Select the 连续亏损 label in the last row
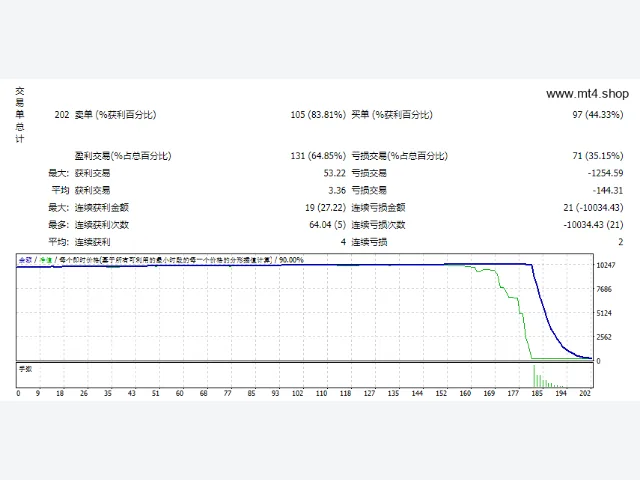This screenshot has width=640, height=480. pyautogui.click(x=369, y=242)
